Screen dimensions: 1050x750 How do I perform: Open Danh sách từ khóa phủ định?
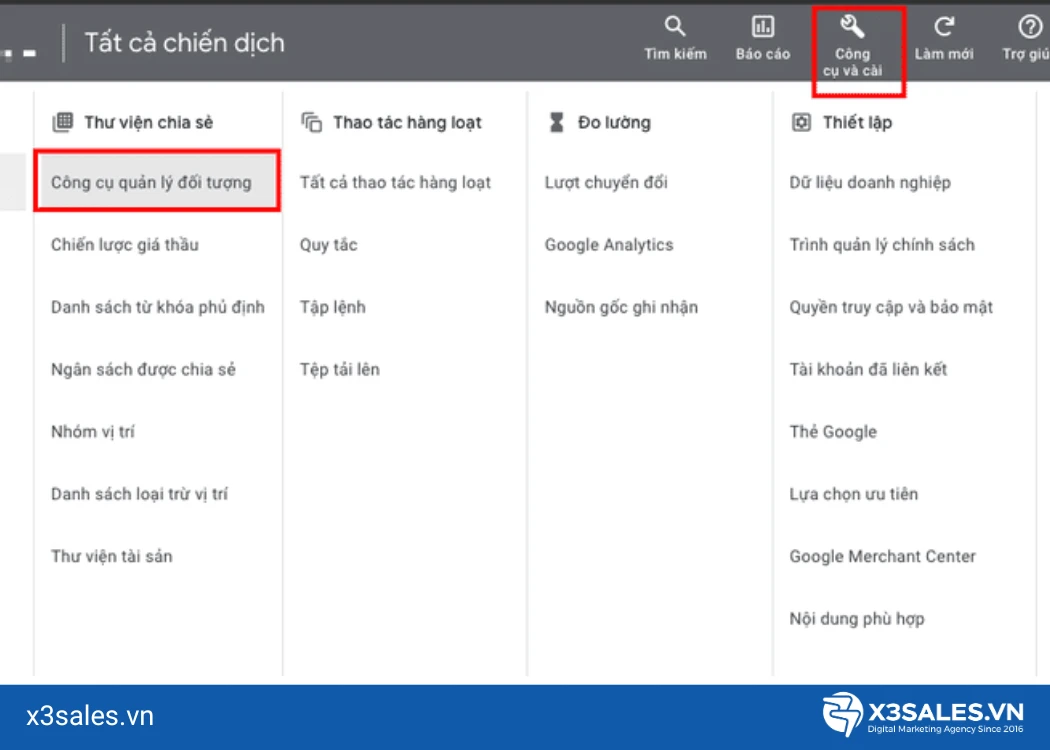click(158, 307)
